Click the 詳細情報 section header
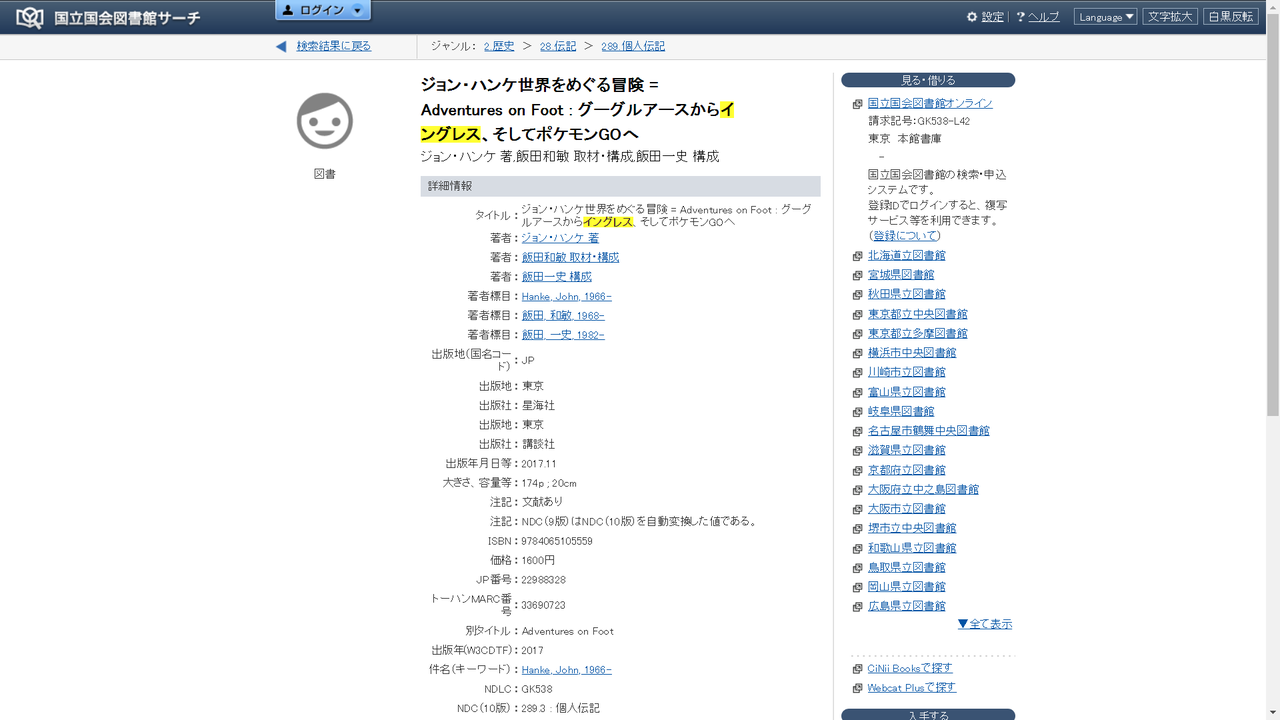1280x720 pixels. click(x=620, y=186)
